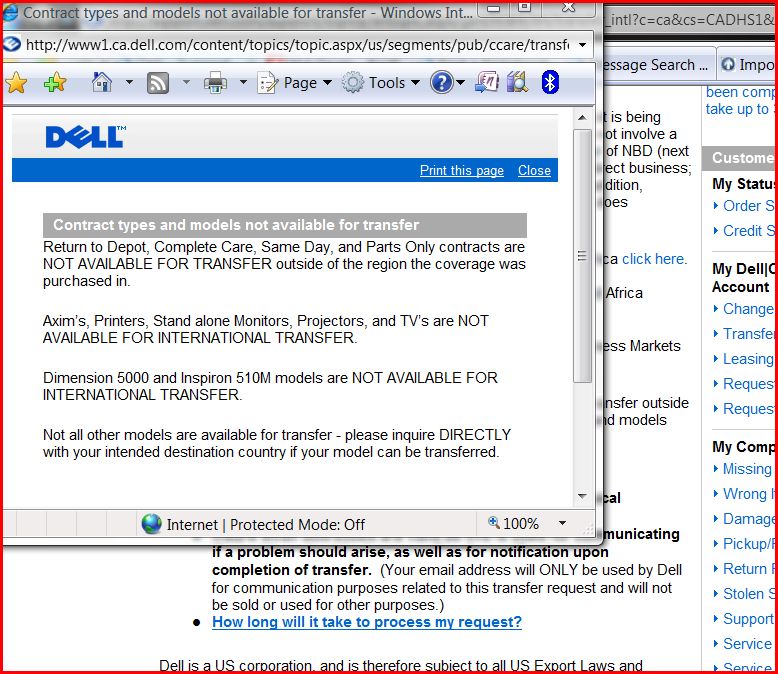Open the address bar dropdown arrow
Screen dimensions: 778x674
pos(583,45)
